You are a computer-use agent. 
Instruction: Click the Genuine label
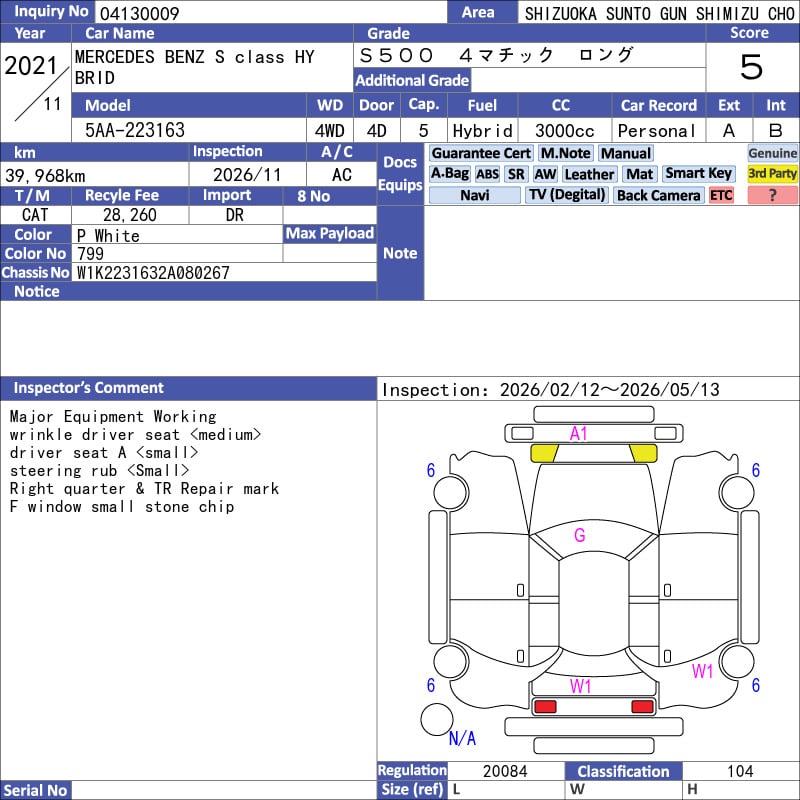(772, 153)
